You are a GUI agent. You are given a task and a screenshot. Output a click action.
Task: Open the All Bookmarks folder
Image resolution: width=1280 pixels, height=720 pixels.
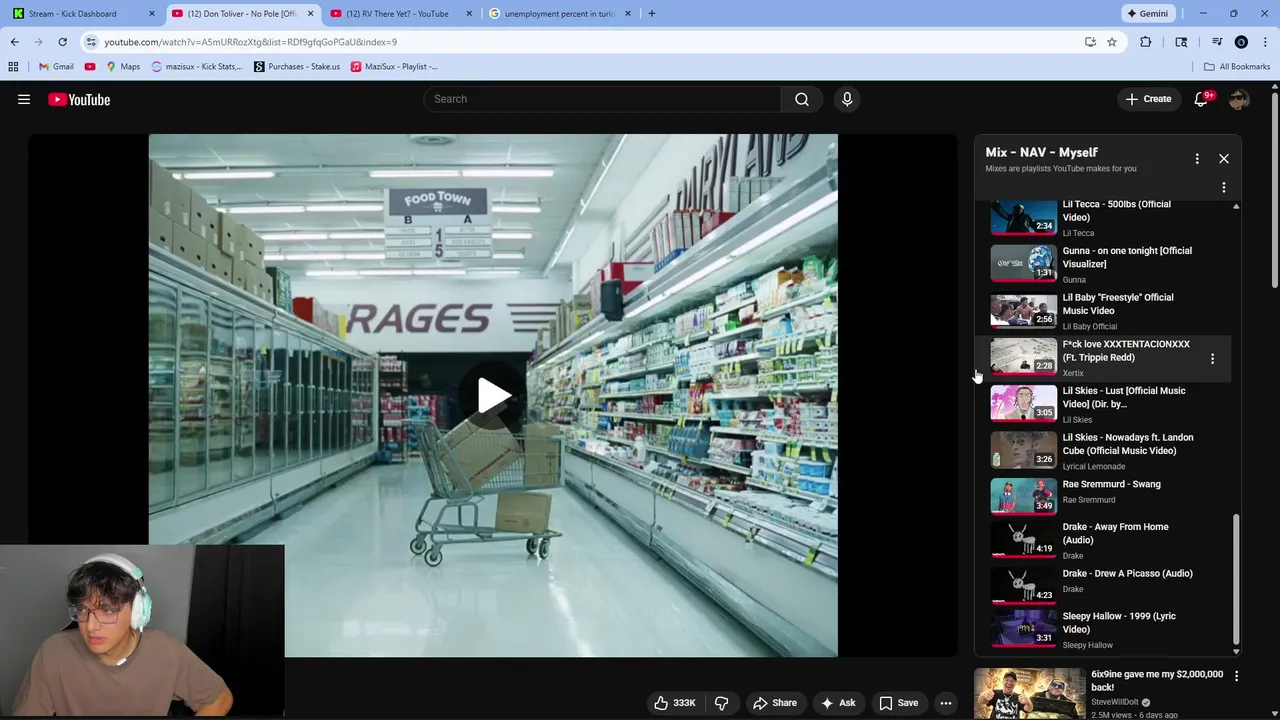[1237, 66]
